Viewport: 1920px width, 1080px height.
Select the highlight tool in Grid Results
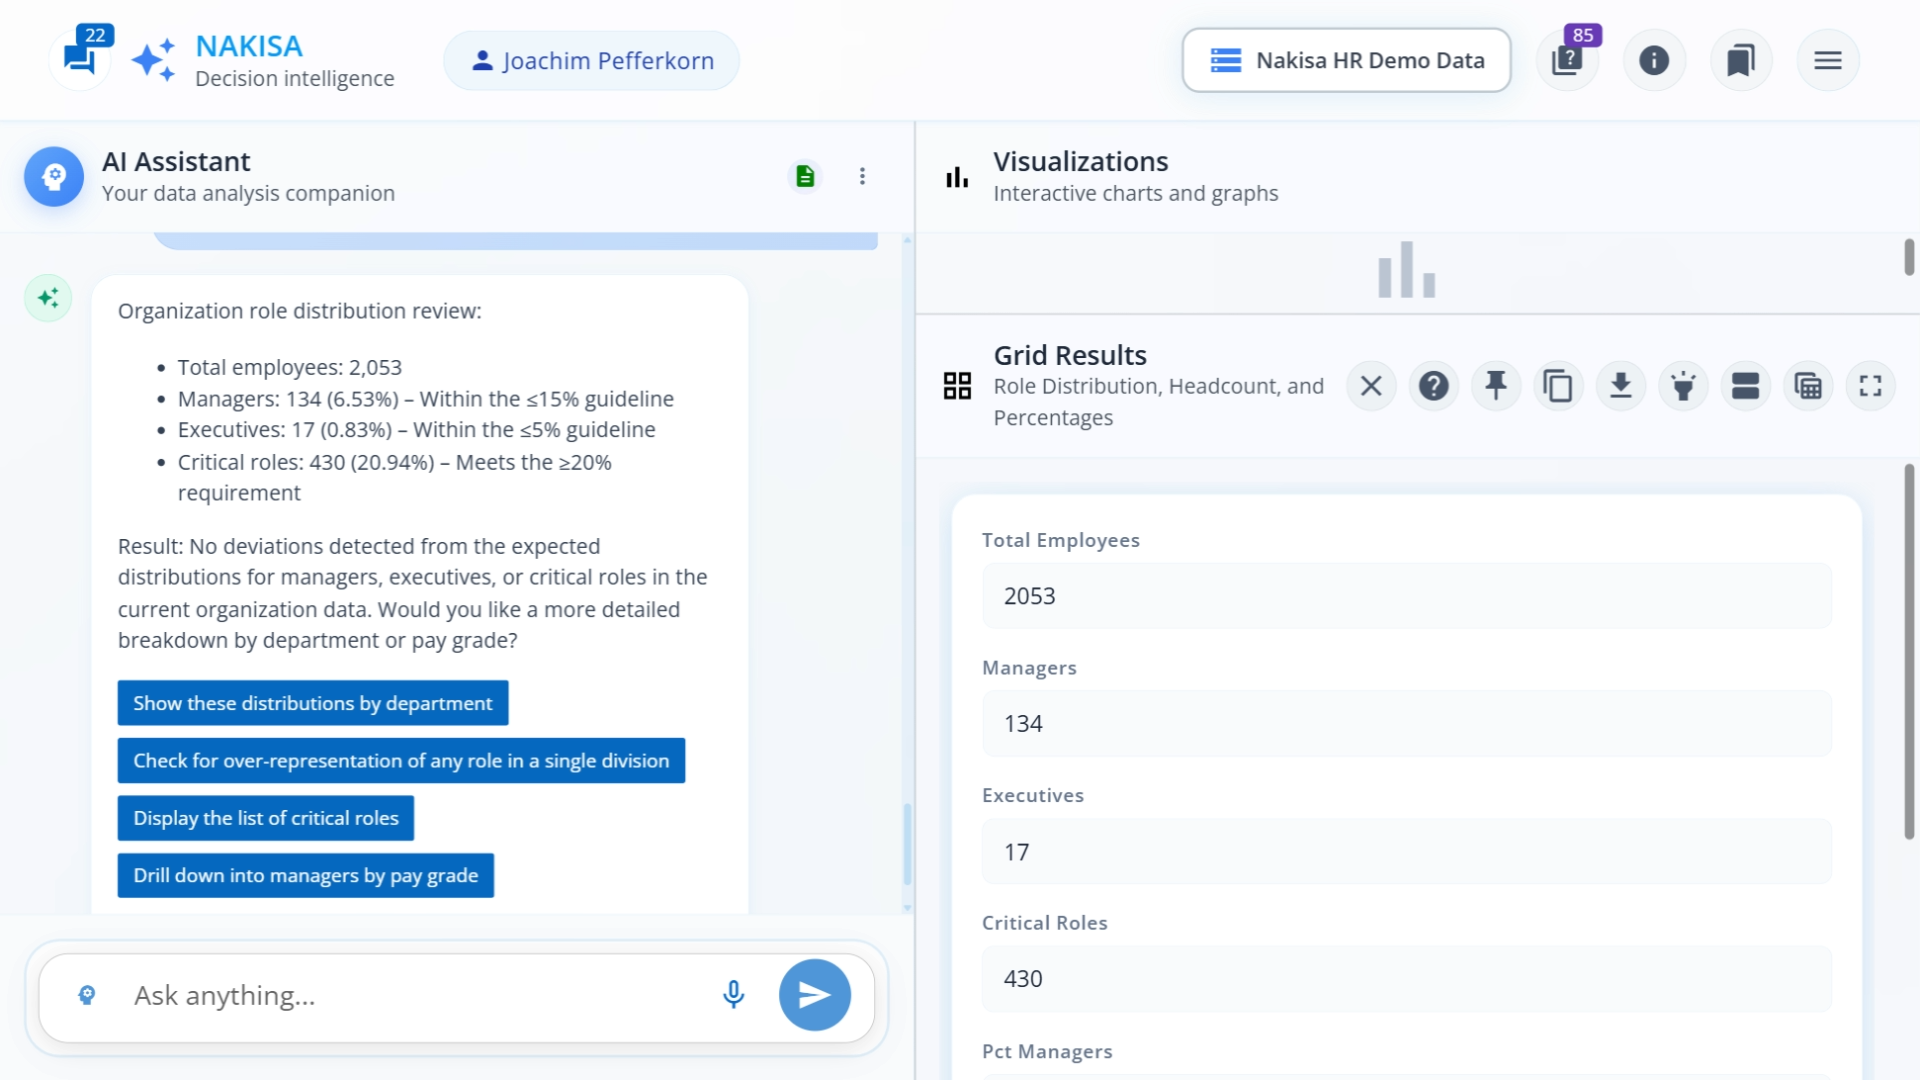point(1684,385)
